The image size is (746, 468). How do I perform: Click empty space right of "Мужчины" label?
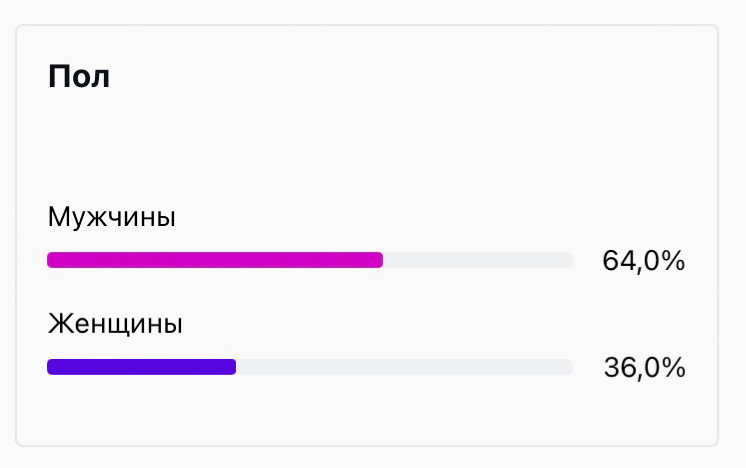(x=400, y=217)
